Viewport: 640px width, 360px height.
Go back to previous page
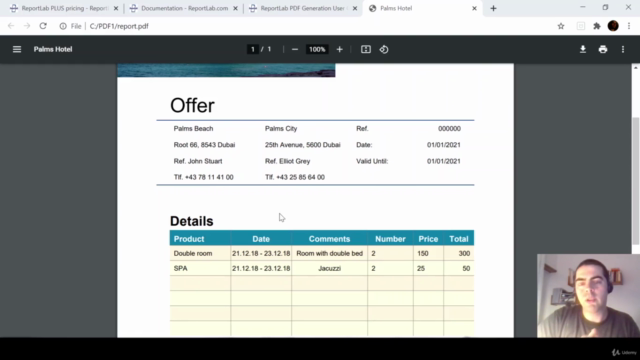pos(11,26)
